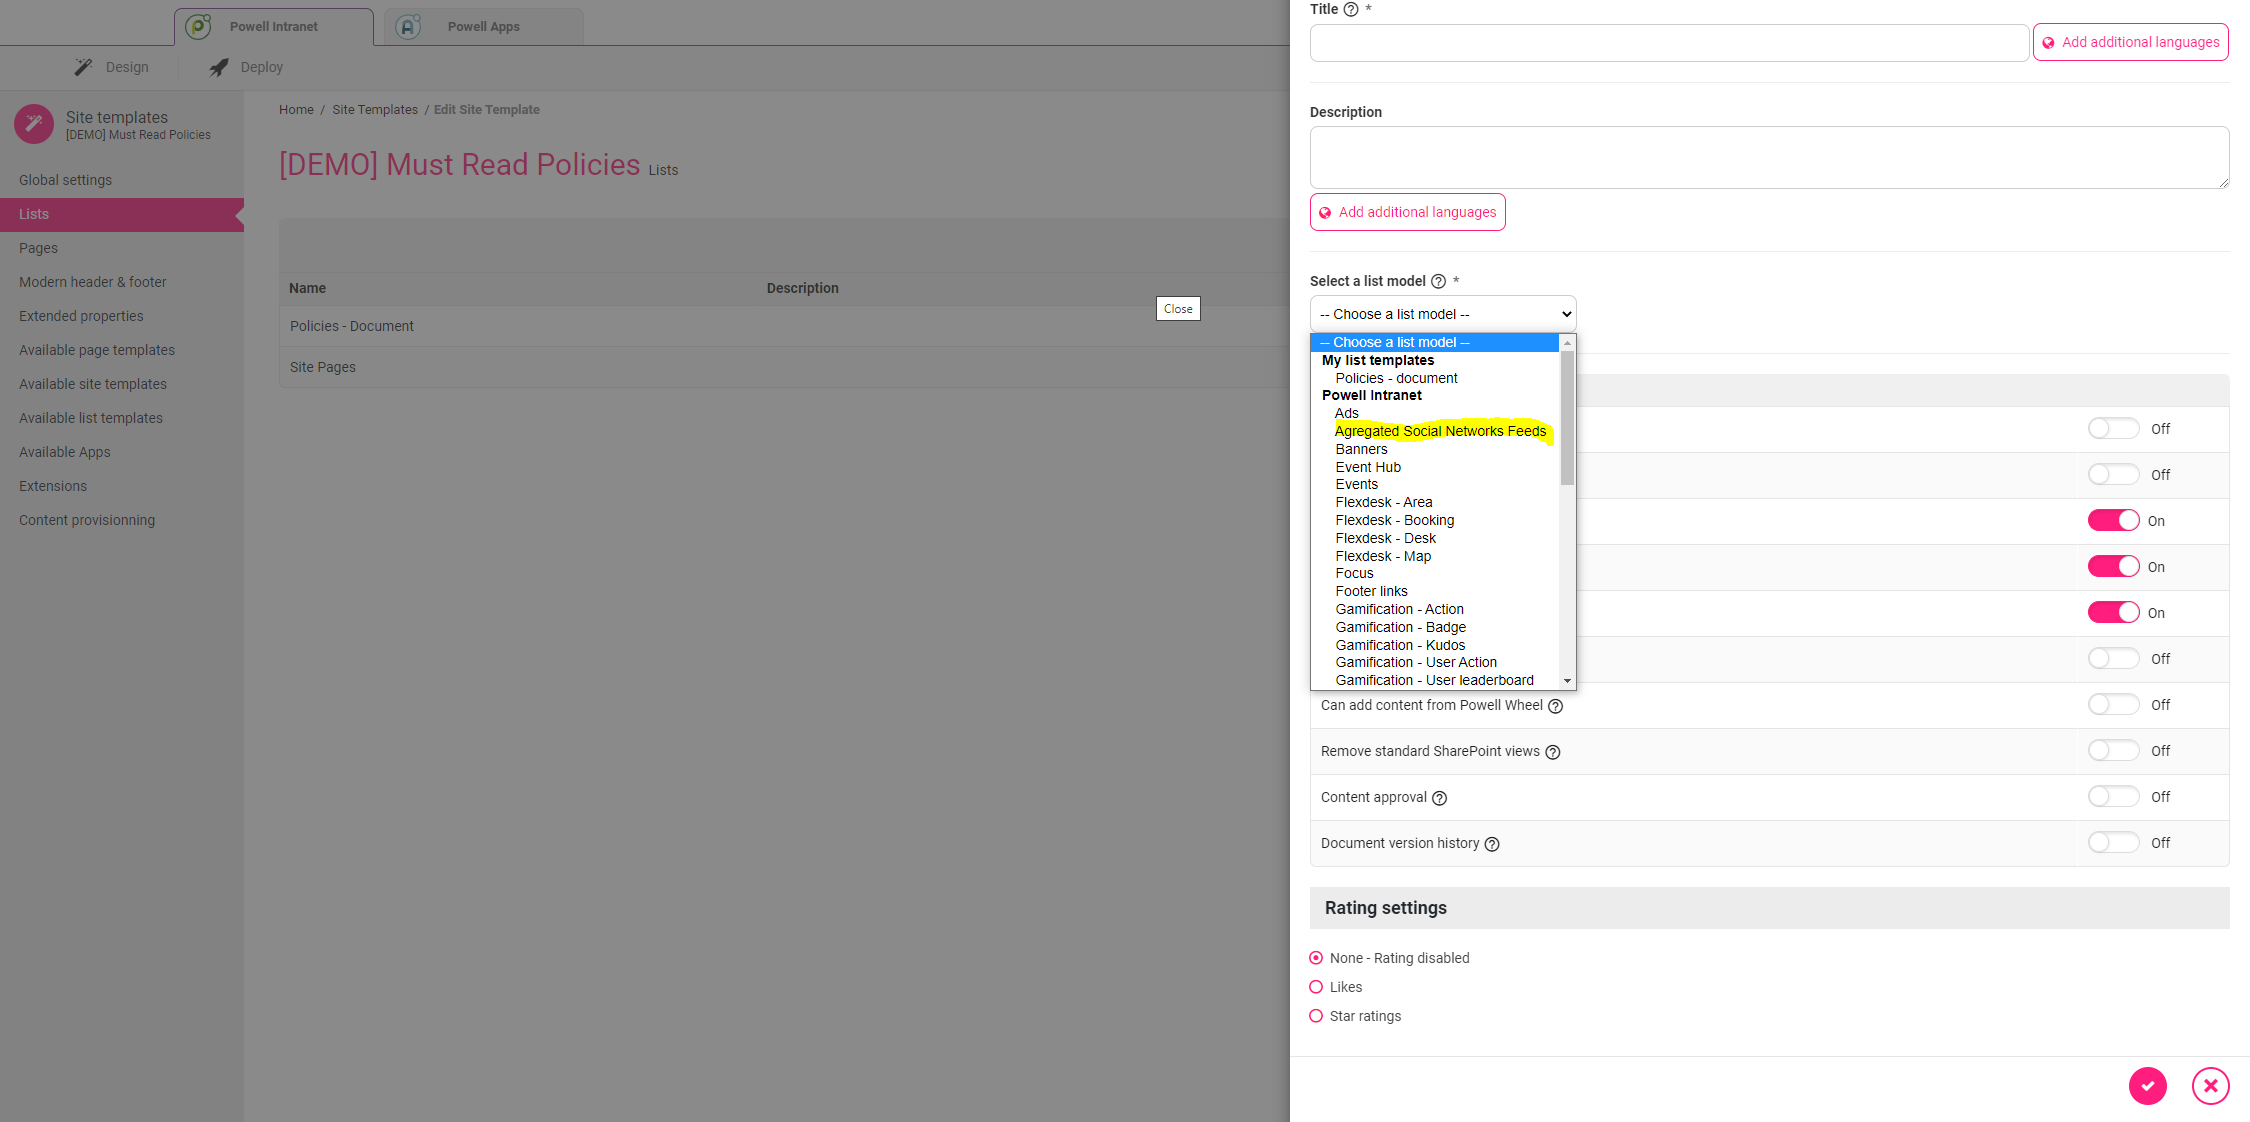Select the Star ratings radio button

click(1316, 1016)
